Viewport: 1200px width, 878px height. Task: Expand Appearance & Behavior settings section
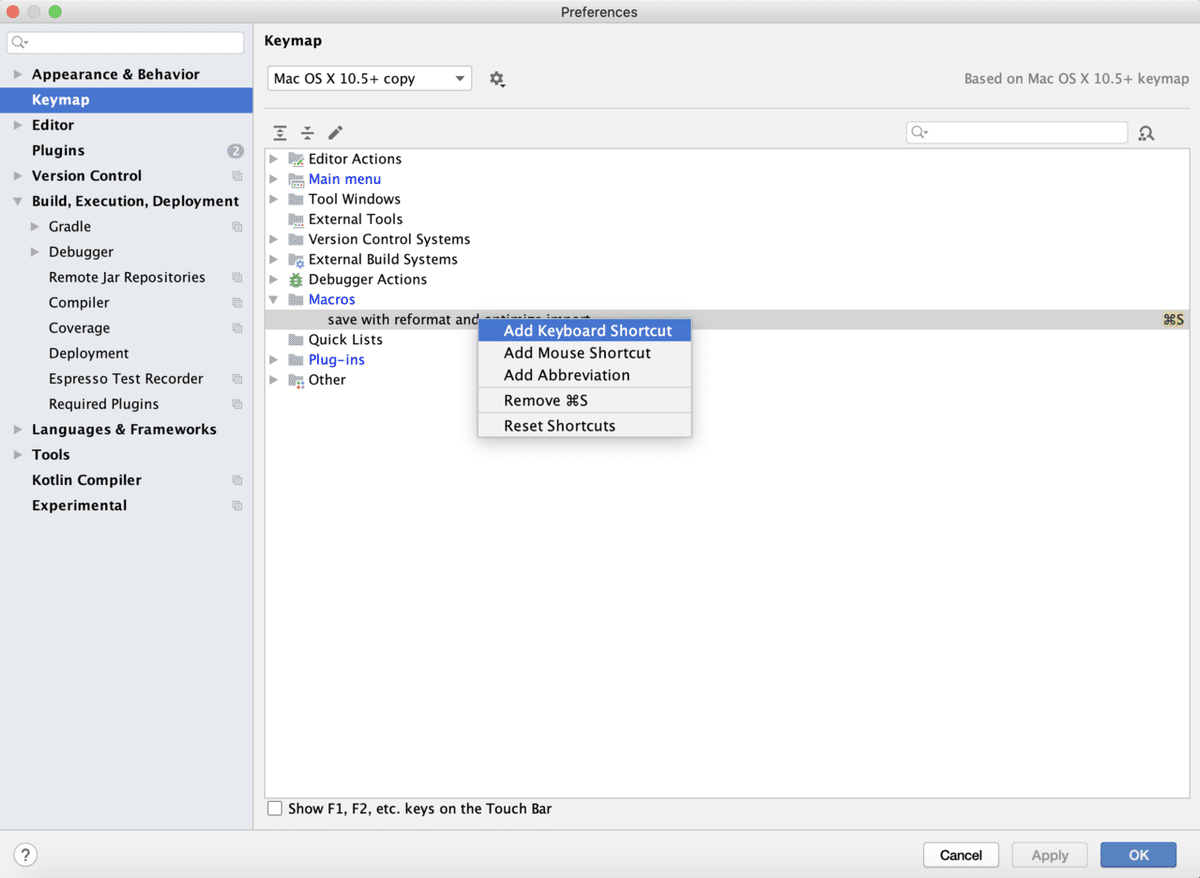(18, 74)
